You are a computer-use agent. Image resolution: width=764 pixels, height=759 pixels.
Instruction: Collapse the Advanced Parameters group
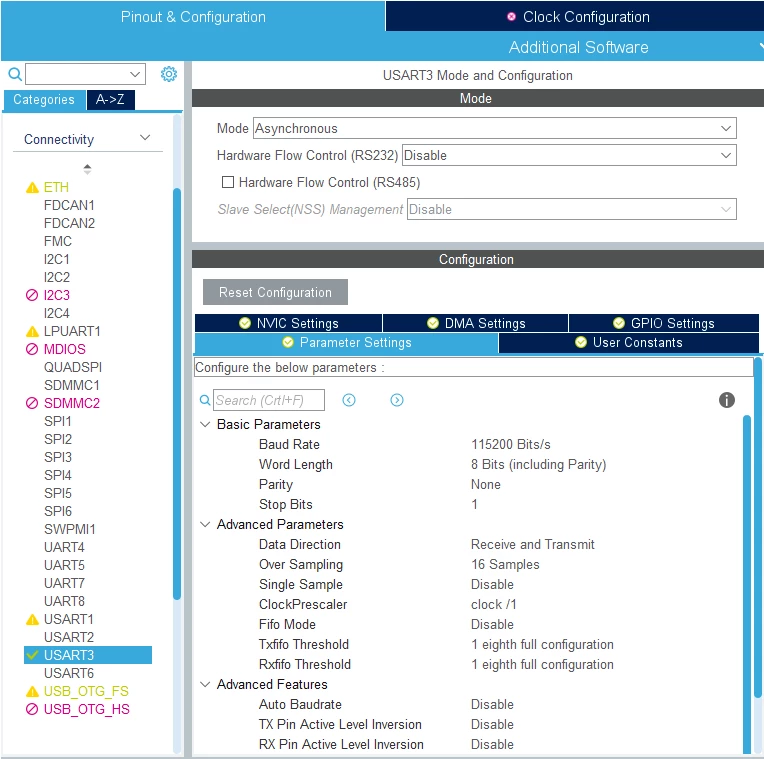pos(205,524)
